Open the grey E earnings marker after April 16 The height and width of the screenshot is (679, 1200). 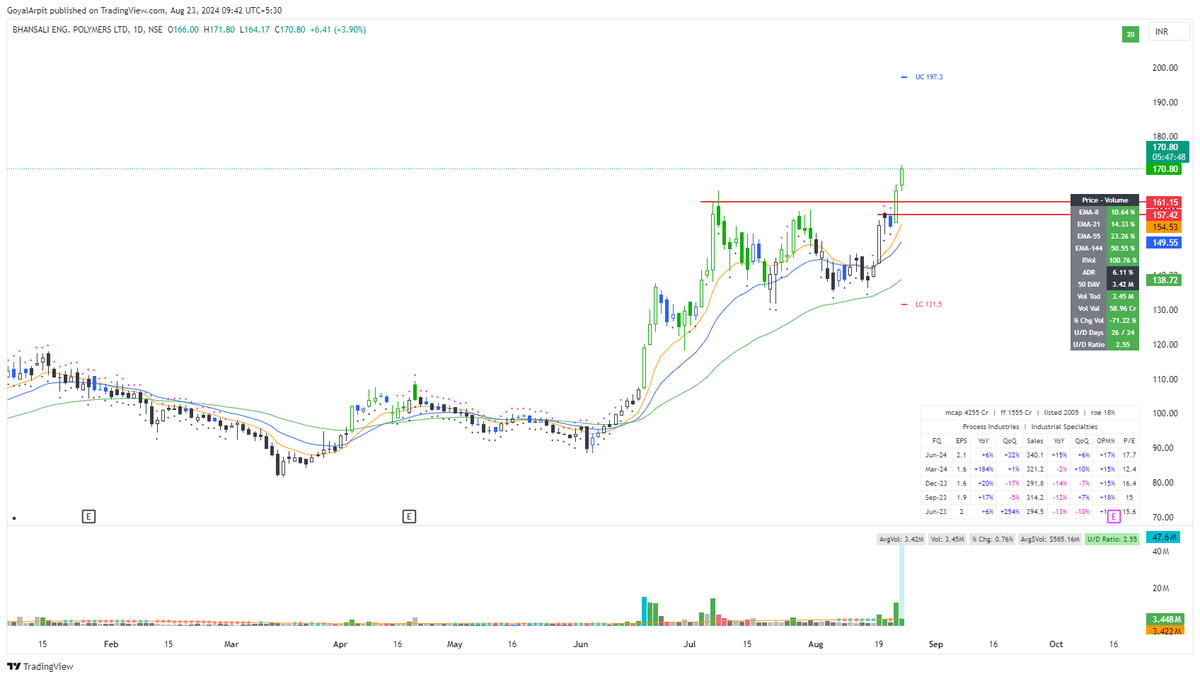[409, 516]
